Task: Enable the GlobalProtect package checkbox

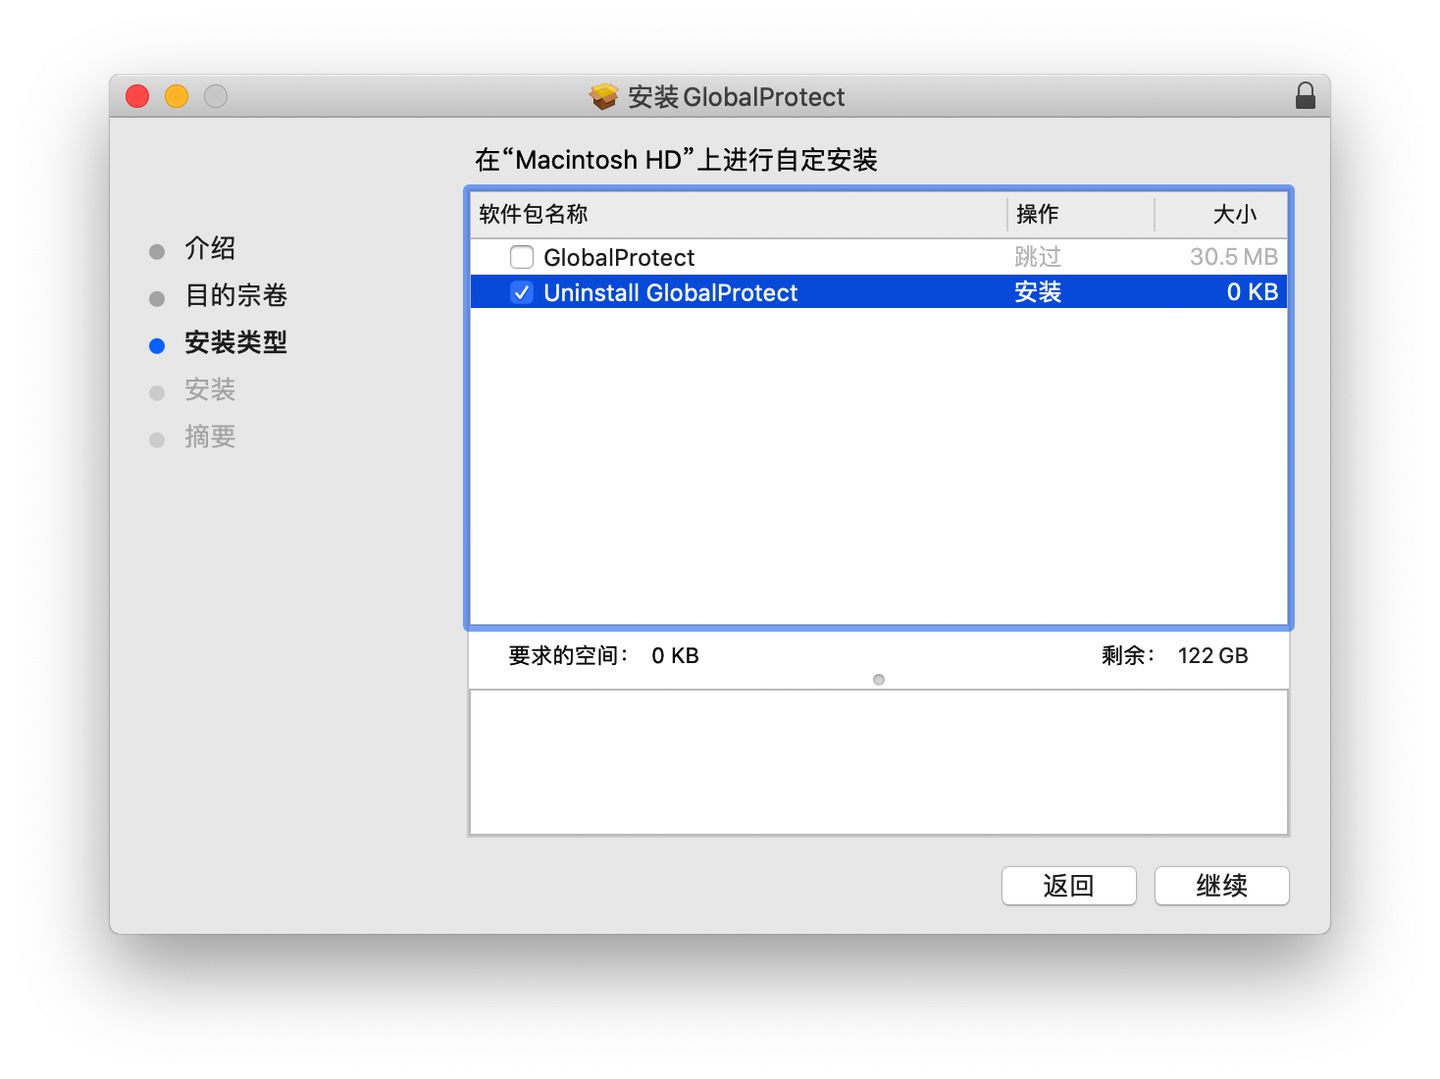Action: (521, 257)
